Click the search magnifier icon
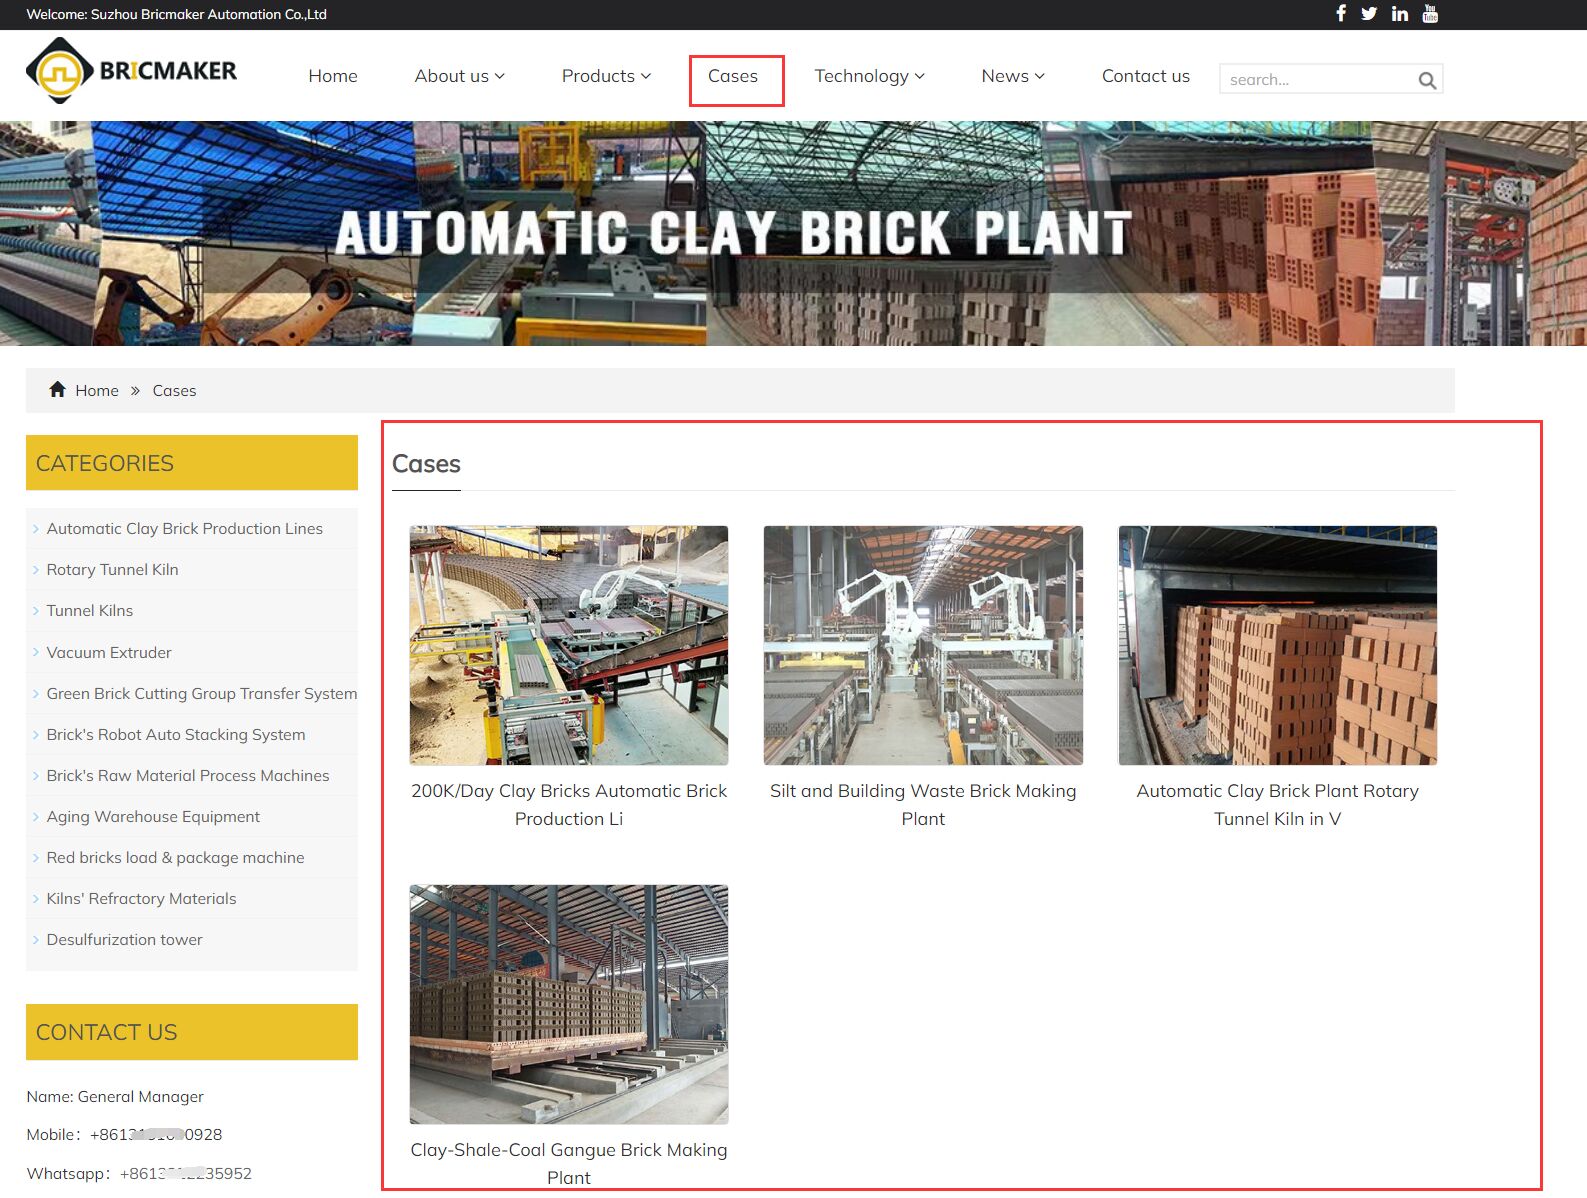The image size is (1587, 1198). tap(1427, 80)
